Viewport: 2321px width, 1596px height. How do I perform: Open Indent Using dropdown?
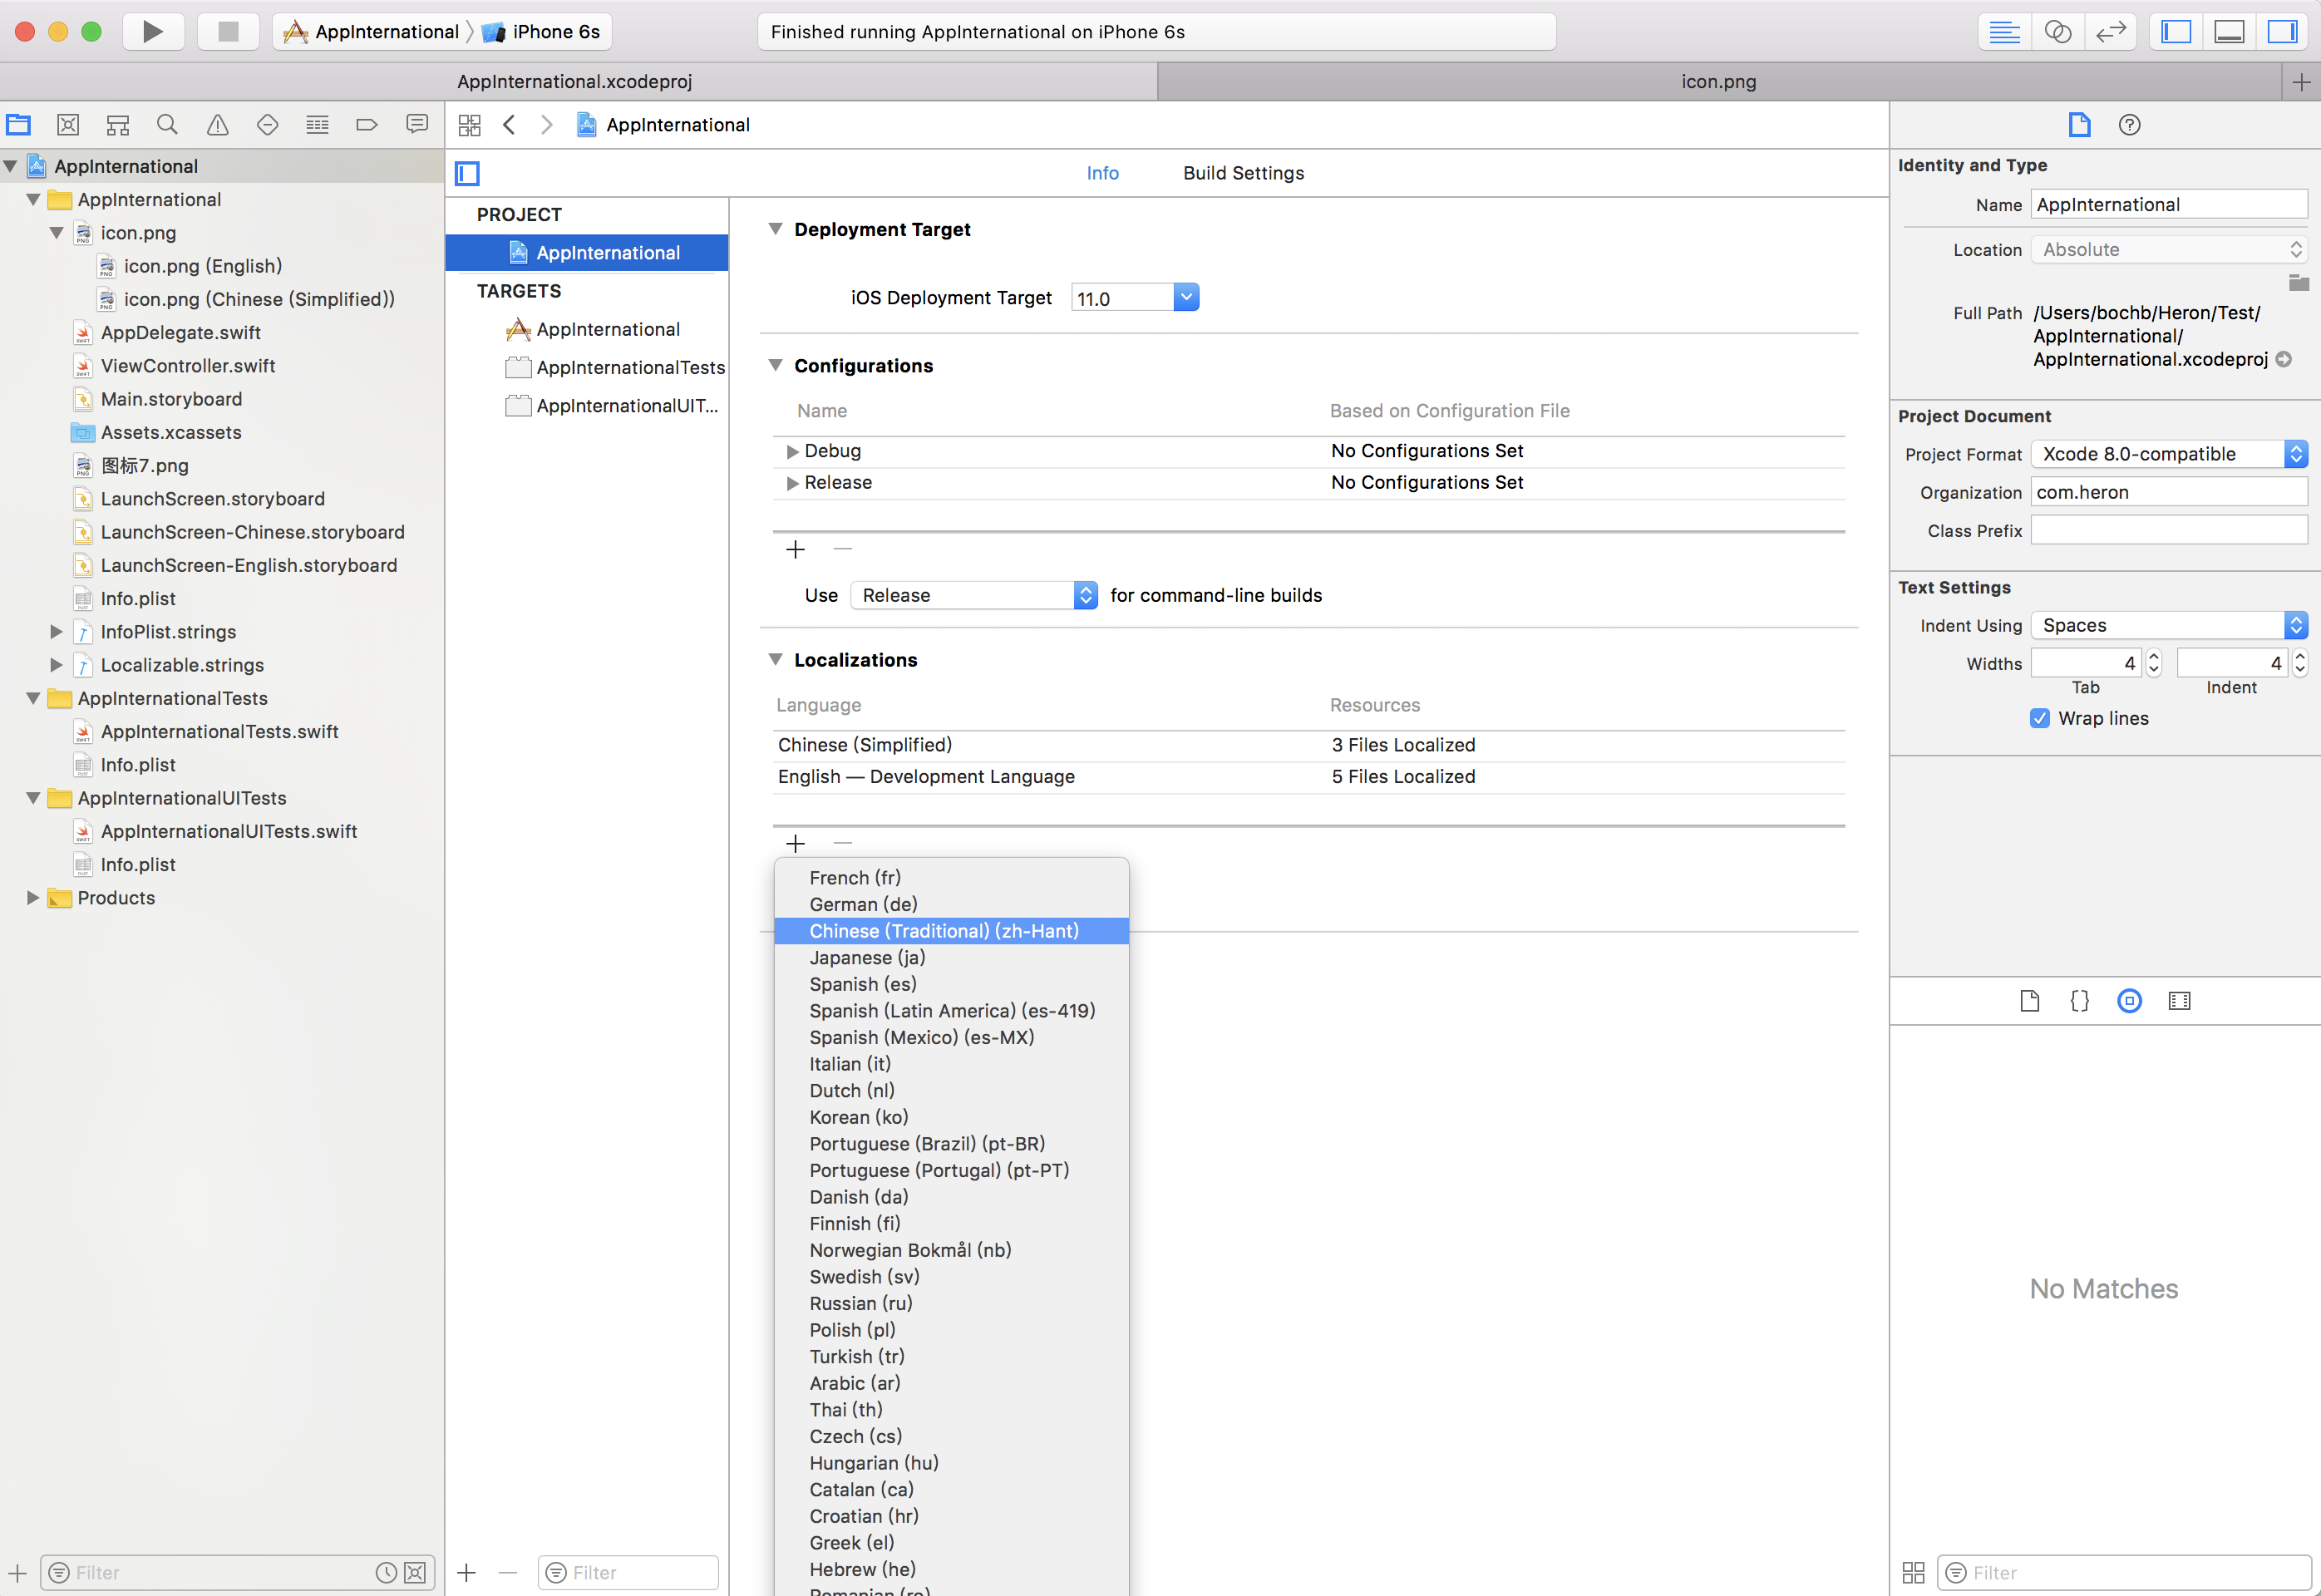2168,625
